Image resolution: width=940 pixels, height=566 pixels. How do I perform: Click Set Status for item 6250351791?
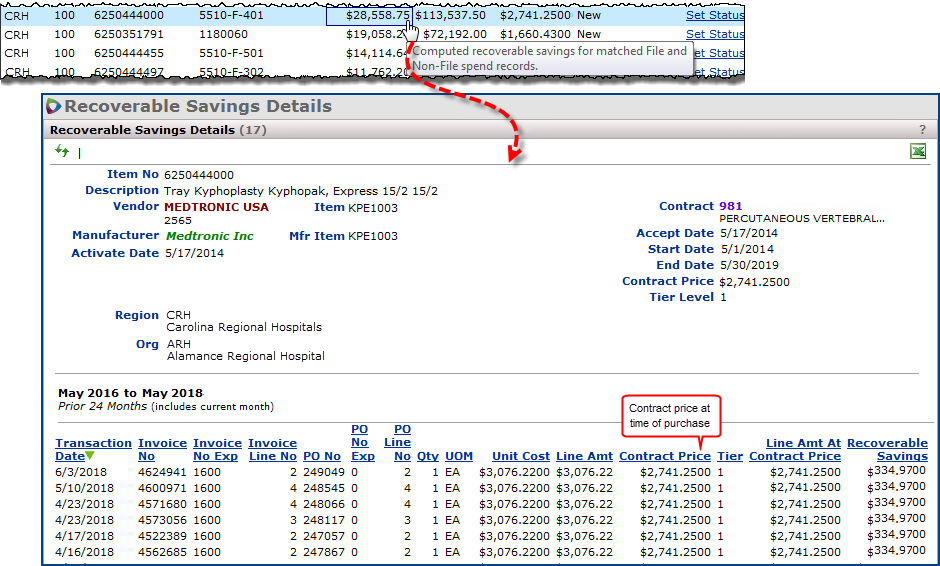point(714,34)
